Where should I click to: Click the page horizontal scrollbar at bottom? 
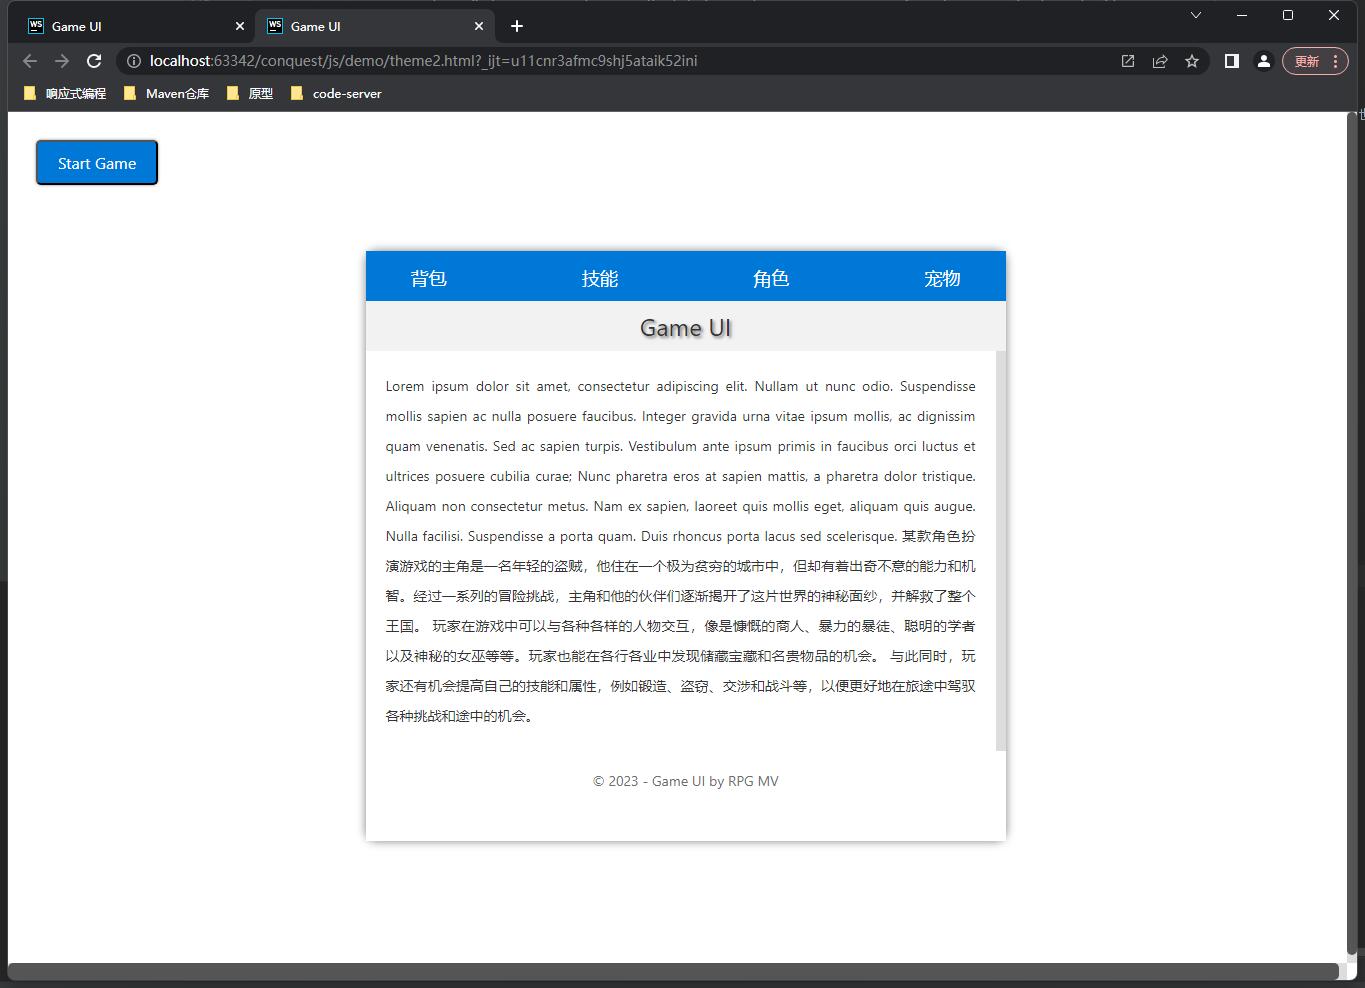tap(673, 971)
